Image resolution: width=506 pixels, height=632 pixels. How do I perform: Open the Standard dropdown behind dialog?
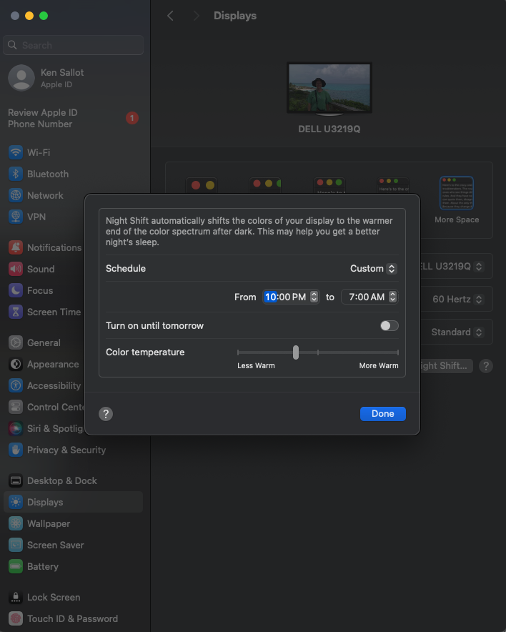click(x=456, y=332)
